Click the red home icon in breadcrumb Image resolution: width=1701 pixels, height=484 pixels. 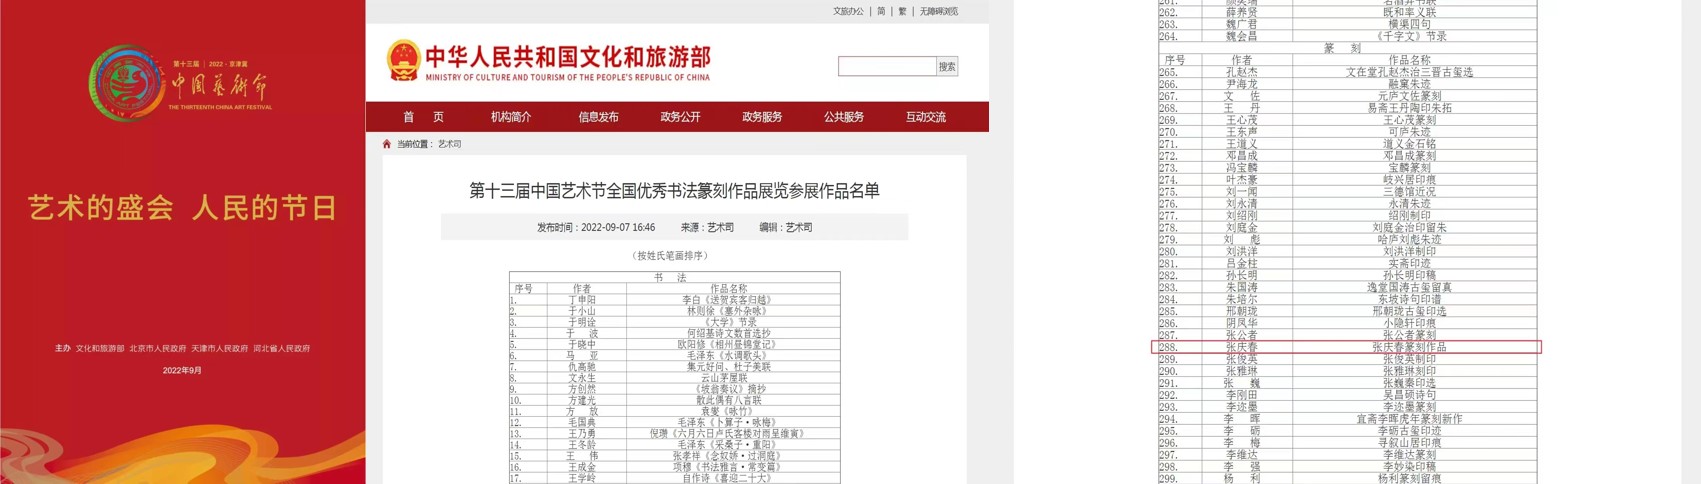[x=387, y=144]
